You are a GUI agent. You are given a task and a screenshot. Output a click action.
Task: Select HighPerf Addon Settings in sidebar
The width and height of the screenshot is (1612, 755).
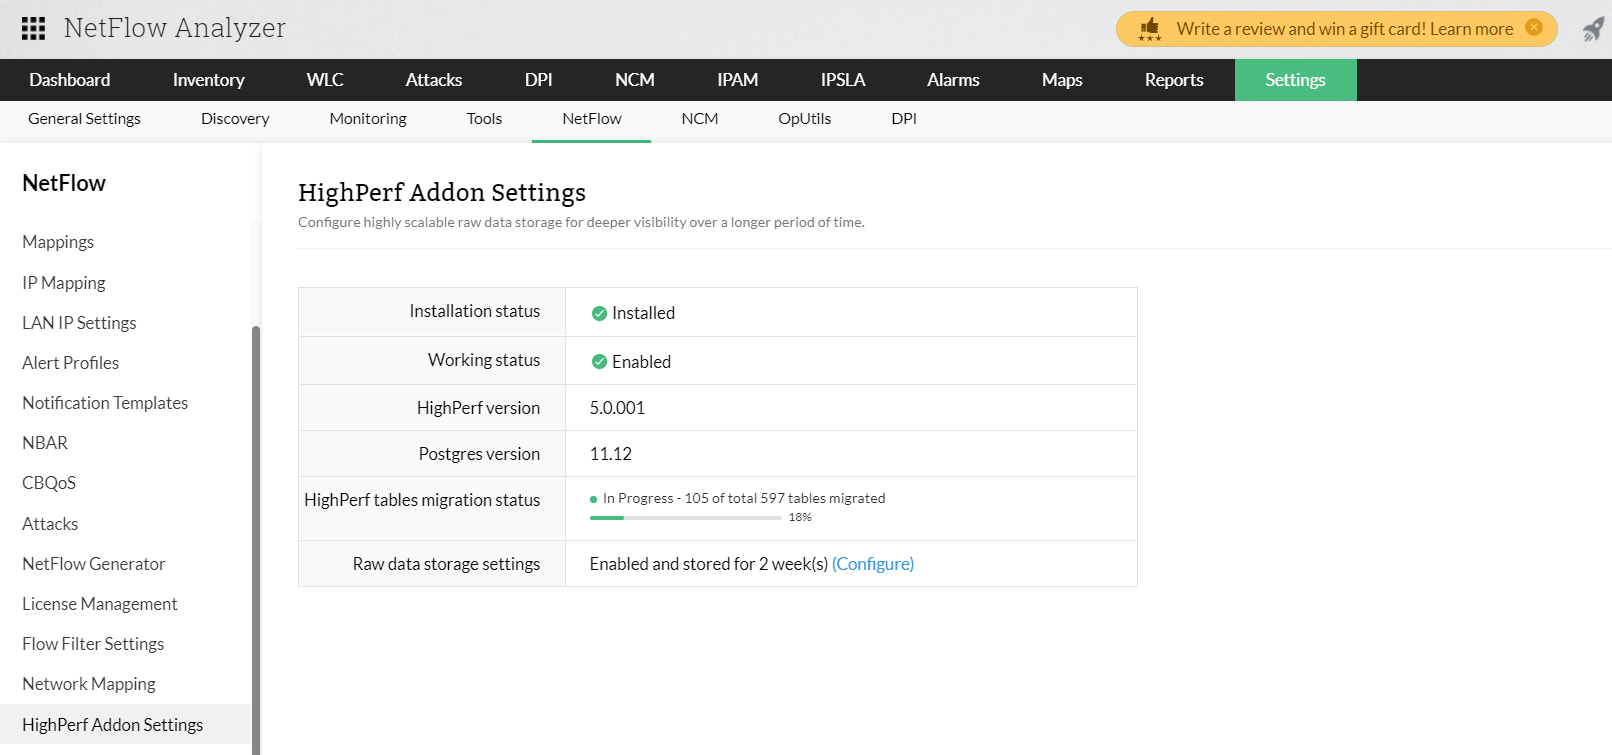pyautogui.click(x=125, y=725)
